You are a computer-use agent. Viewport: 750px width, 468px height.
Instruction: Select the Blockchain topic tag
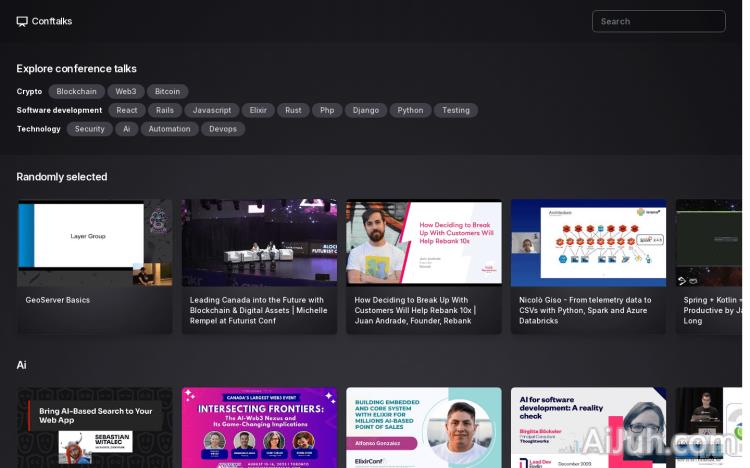(x=76, y=91)
